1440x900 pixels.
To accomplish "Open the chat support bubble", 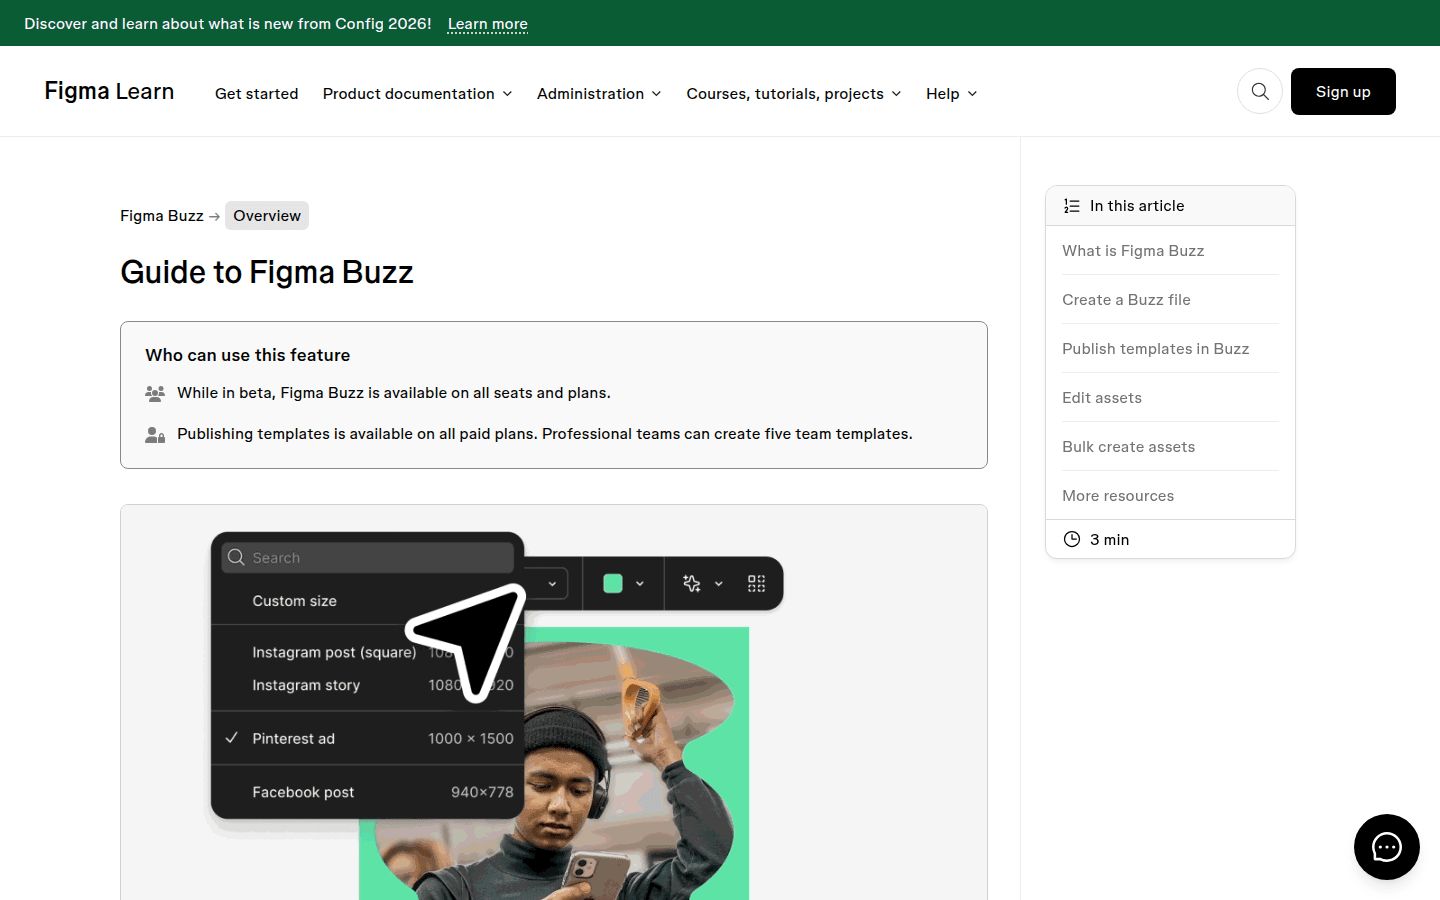I will 1387,847.
